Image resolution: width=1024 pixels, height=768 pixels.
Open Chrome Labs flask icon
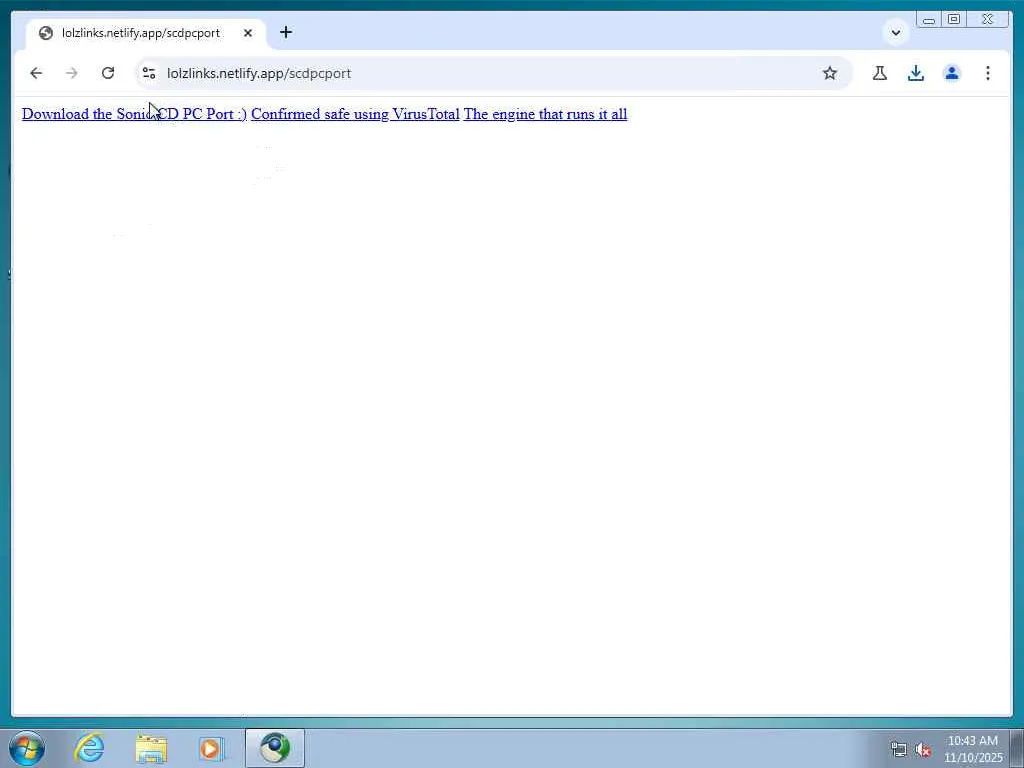tap(880, 73)
